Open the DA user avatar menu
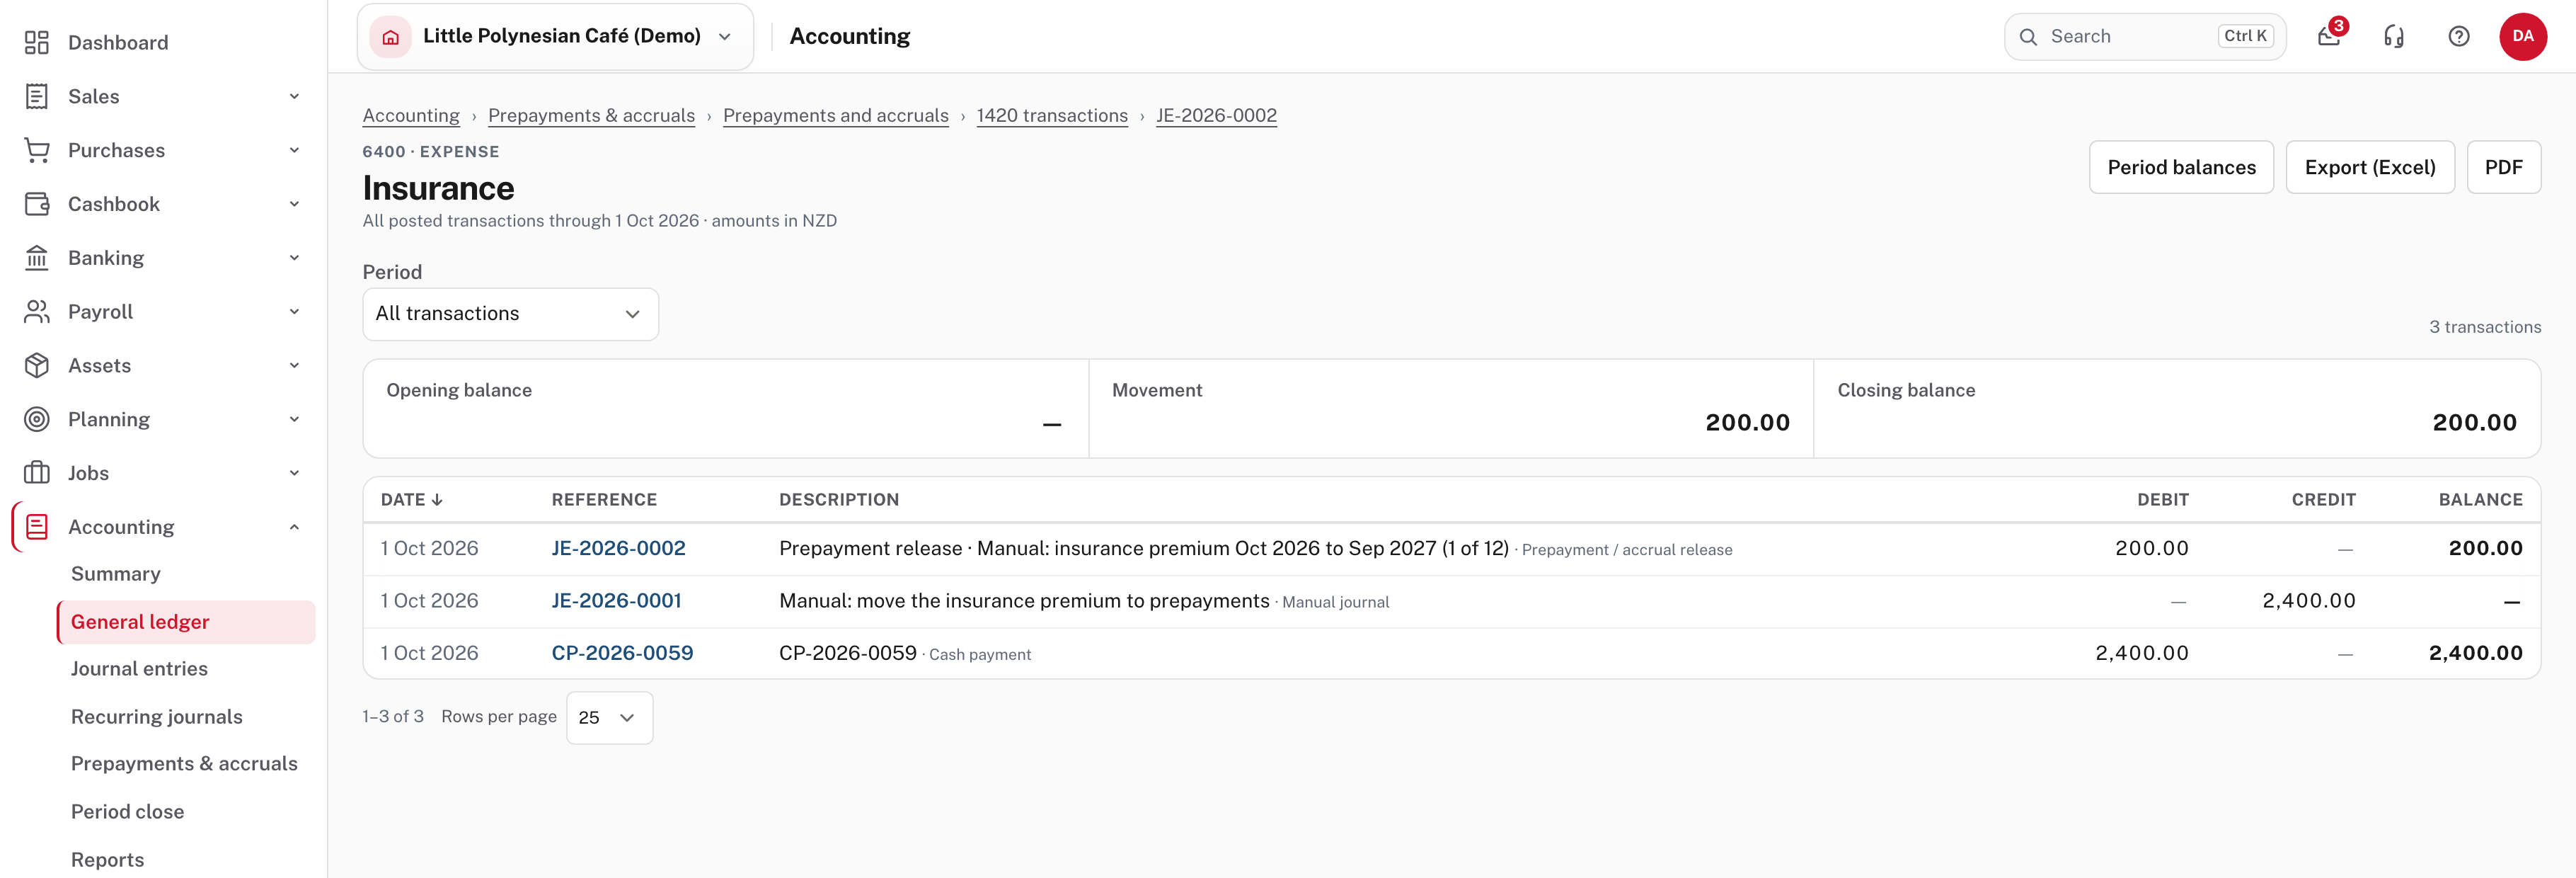 (2523, 36)
